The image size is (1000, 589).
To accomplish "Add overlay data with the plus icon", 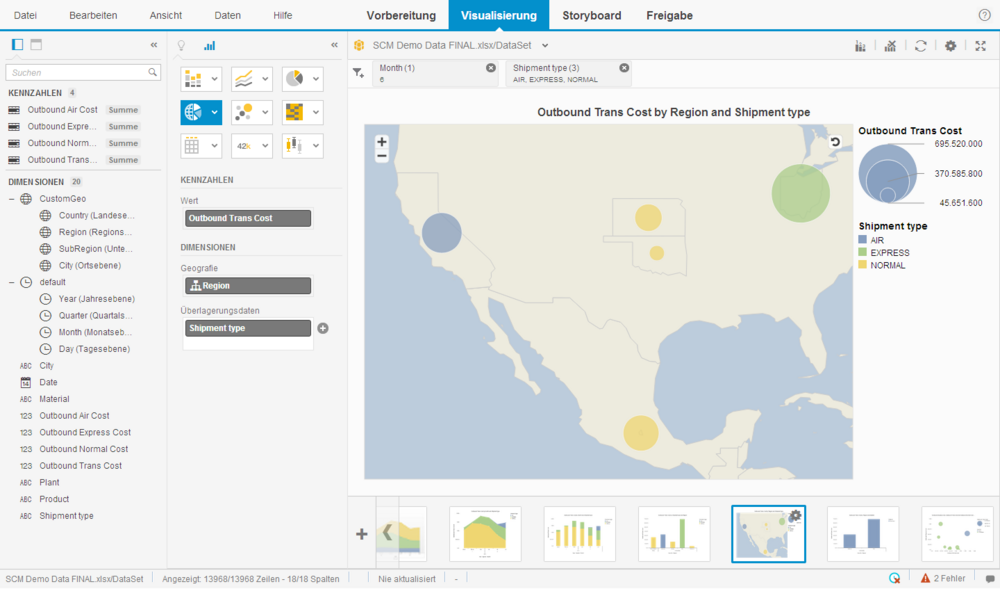I will point(323,328).
